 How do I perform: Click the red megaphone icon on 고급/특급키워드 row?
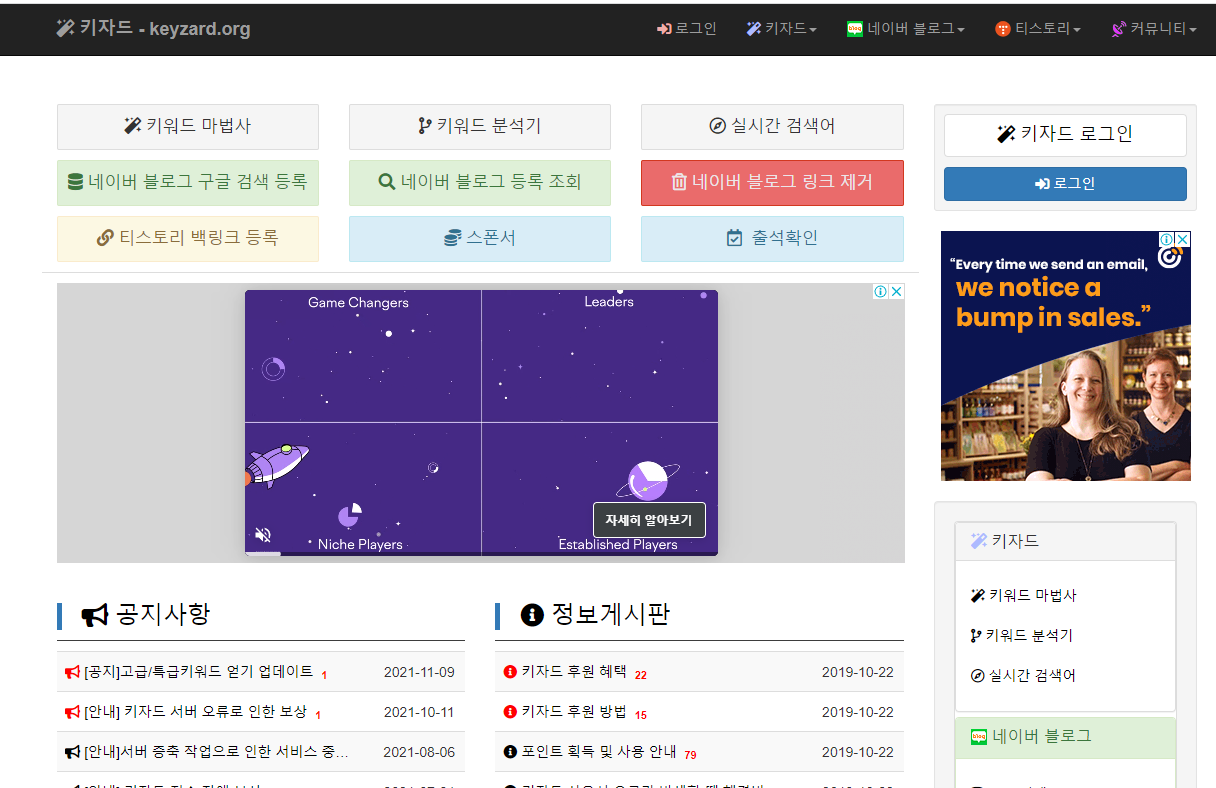coord(72,672)
